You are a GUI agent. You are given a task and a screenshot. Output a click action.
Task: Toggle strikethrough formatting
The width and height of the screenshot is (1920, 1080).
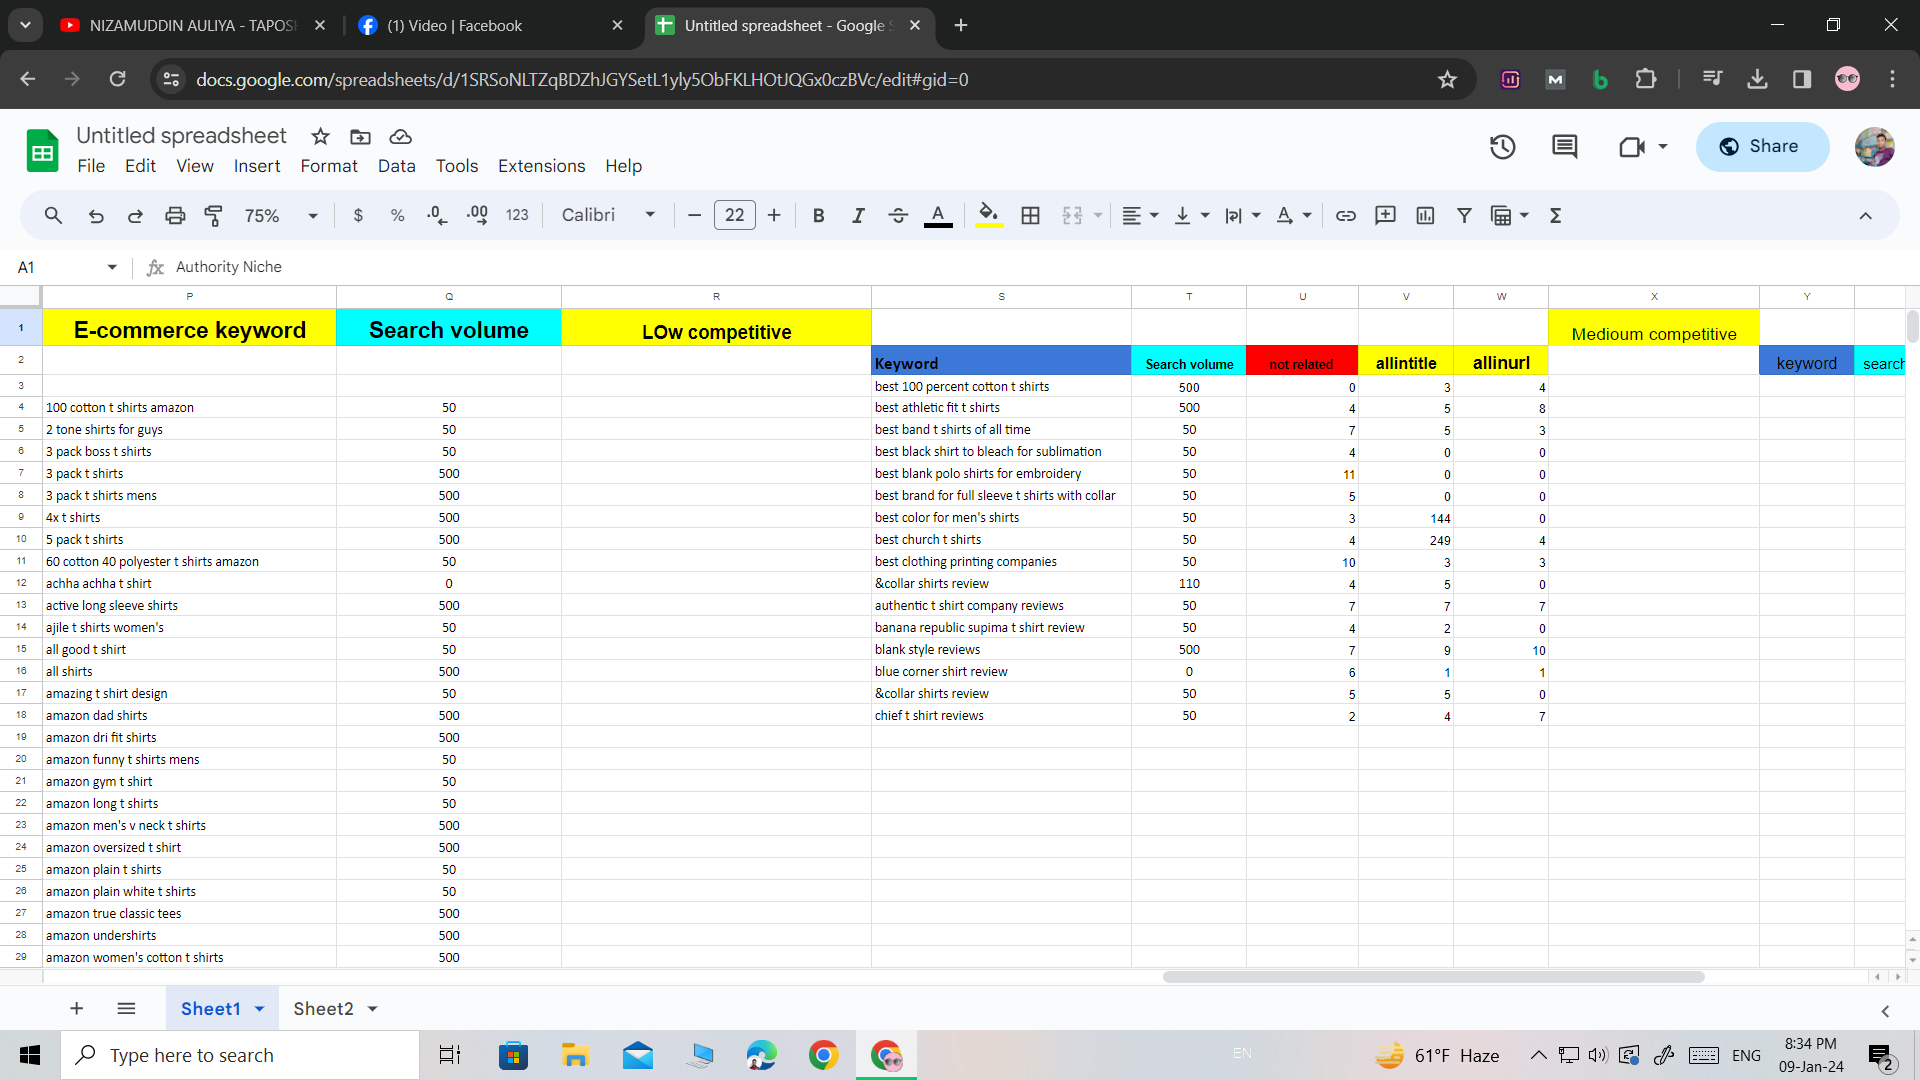(897, 215)
